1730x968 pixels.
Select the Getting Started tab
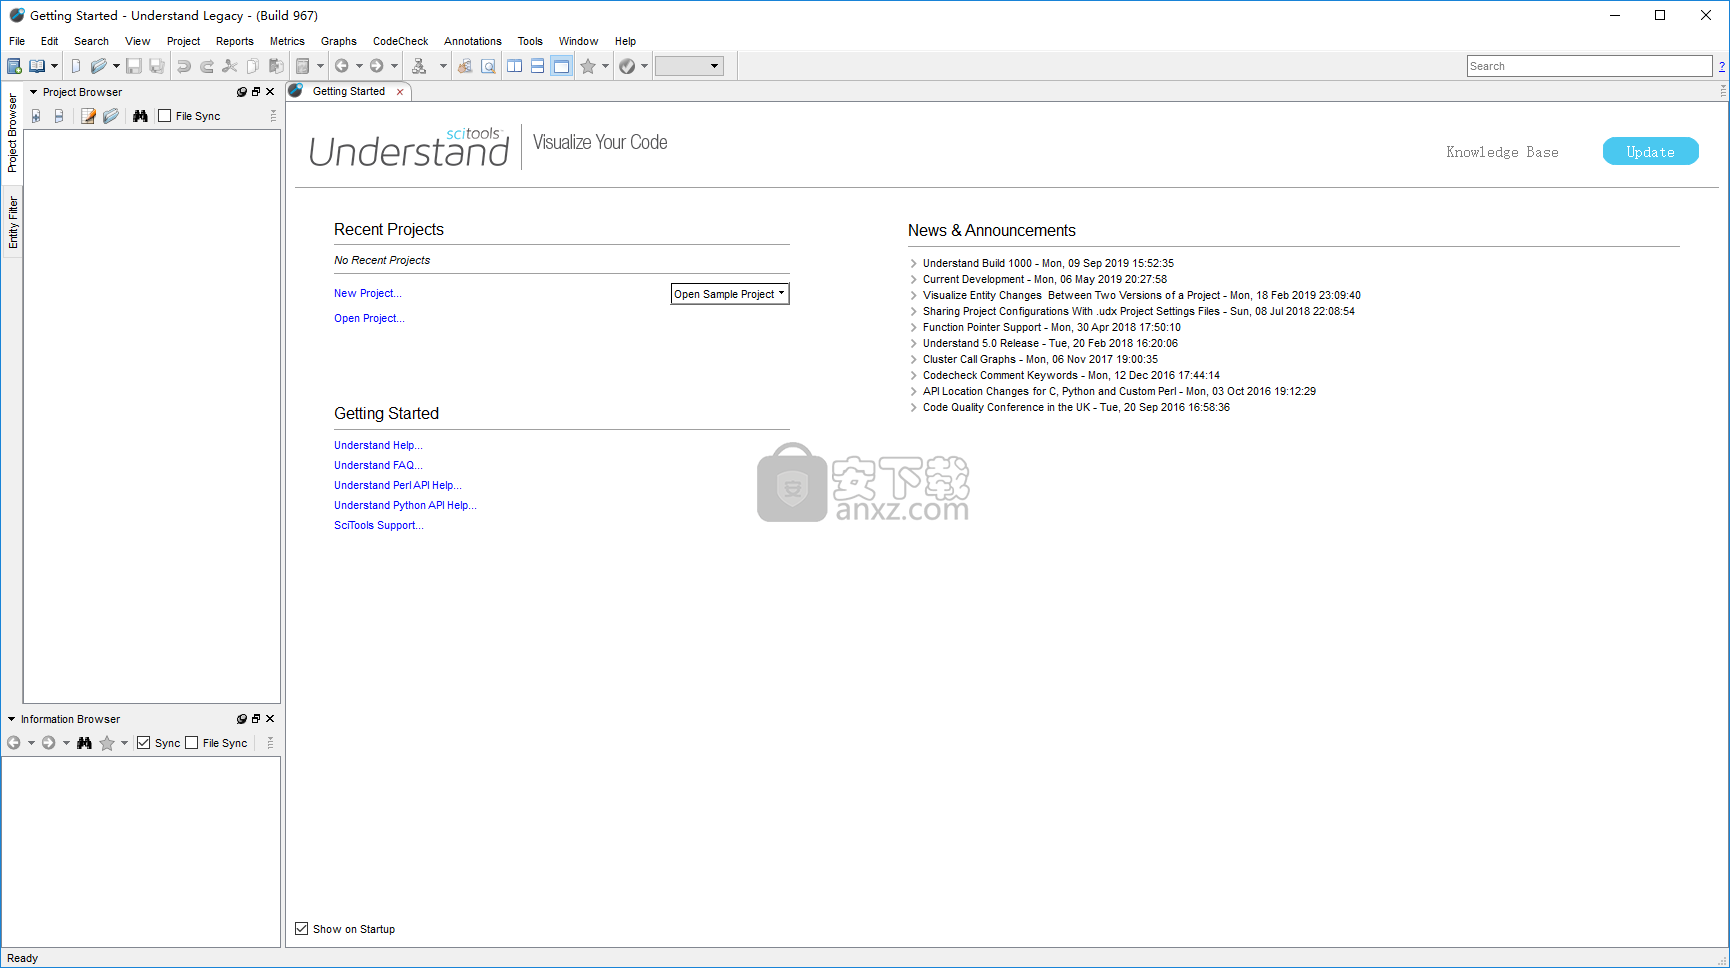[x=348, y=91]
